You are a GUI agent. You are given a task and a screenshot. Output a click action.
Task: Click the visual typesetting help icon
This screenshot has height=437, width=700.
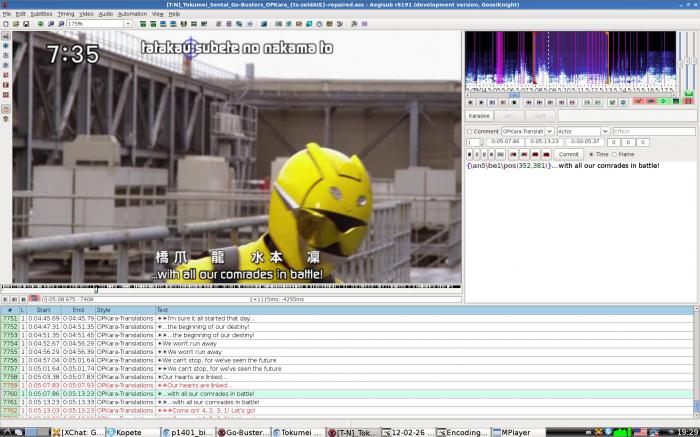pos(6,119)
